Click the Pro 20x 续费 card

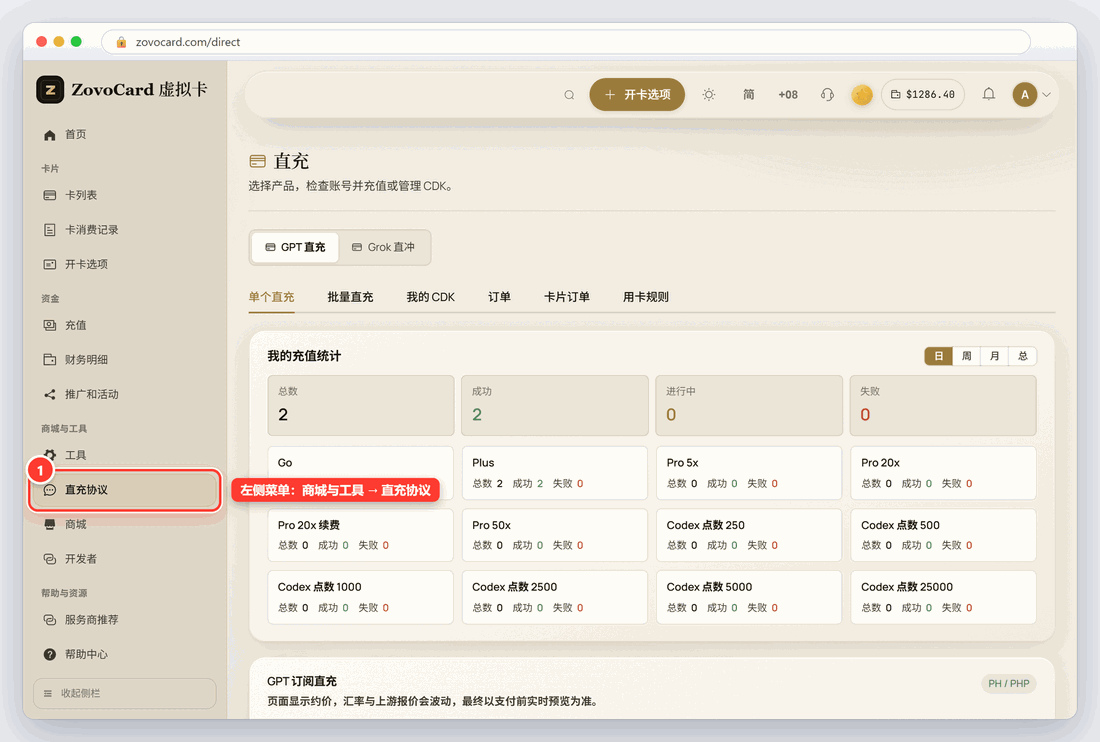[361, 535]
